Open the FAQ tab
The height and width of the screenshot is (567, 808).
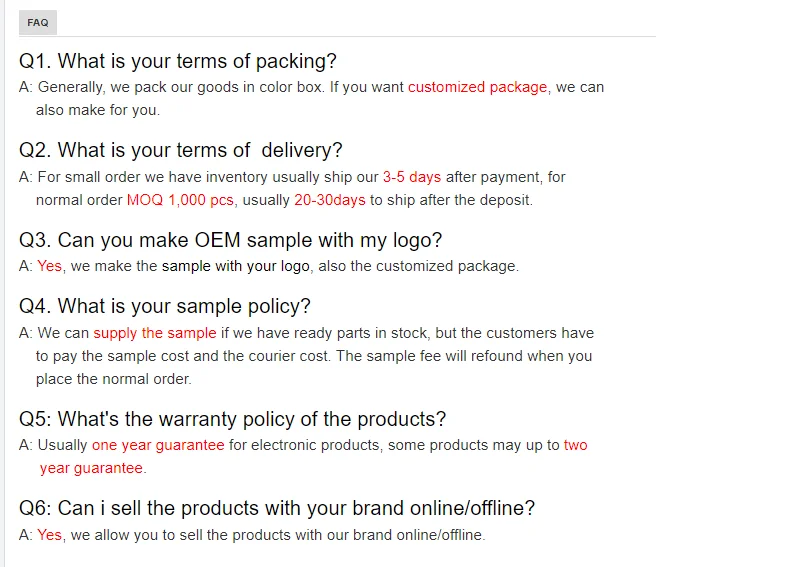tap(38, 22)
